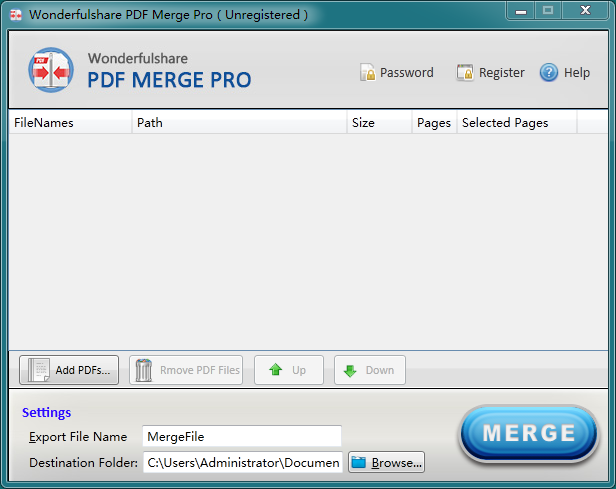Click the blue folder icon on Browse

click(x=359, y=462)
